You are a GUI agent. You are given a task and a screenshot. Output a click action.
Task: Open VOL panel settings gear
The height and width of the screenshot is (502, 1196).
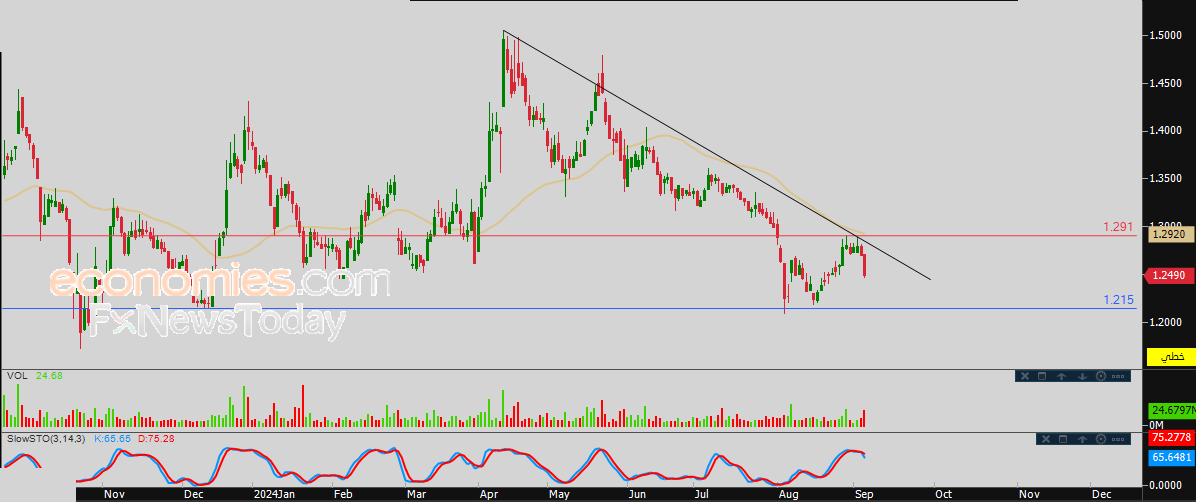pyautogui.click(x=1101, y=376)
